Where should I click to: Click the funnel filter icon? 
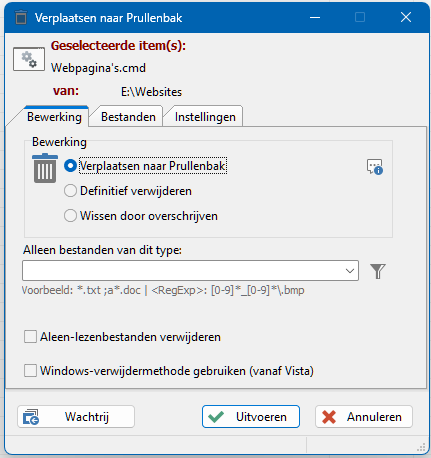[378, 271]
